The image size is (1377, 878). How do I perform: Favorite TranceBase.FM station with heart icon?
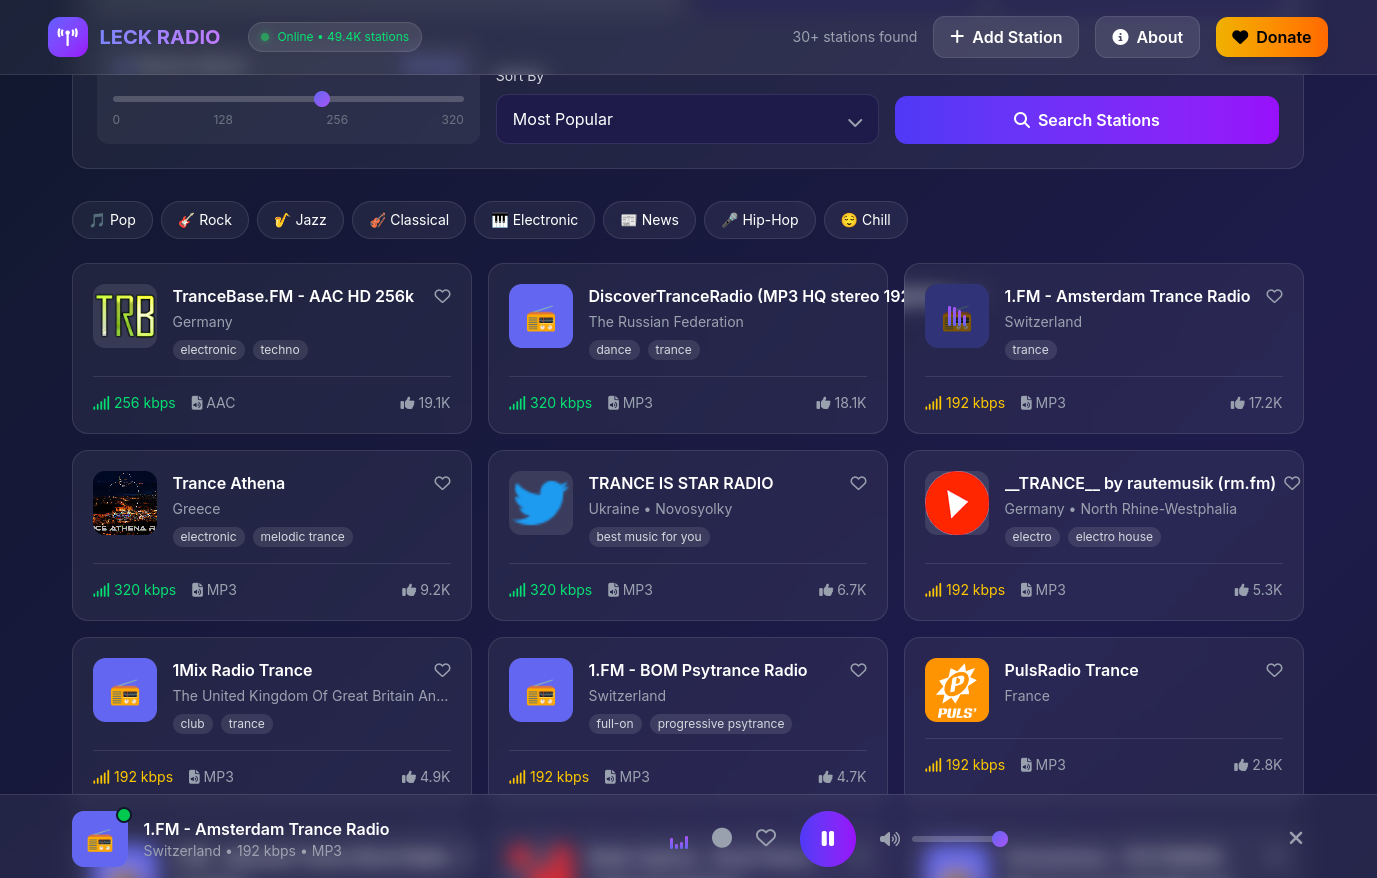click(x=442, y=296)
